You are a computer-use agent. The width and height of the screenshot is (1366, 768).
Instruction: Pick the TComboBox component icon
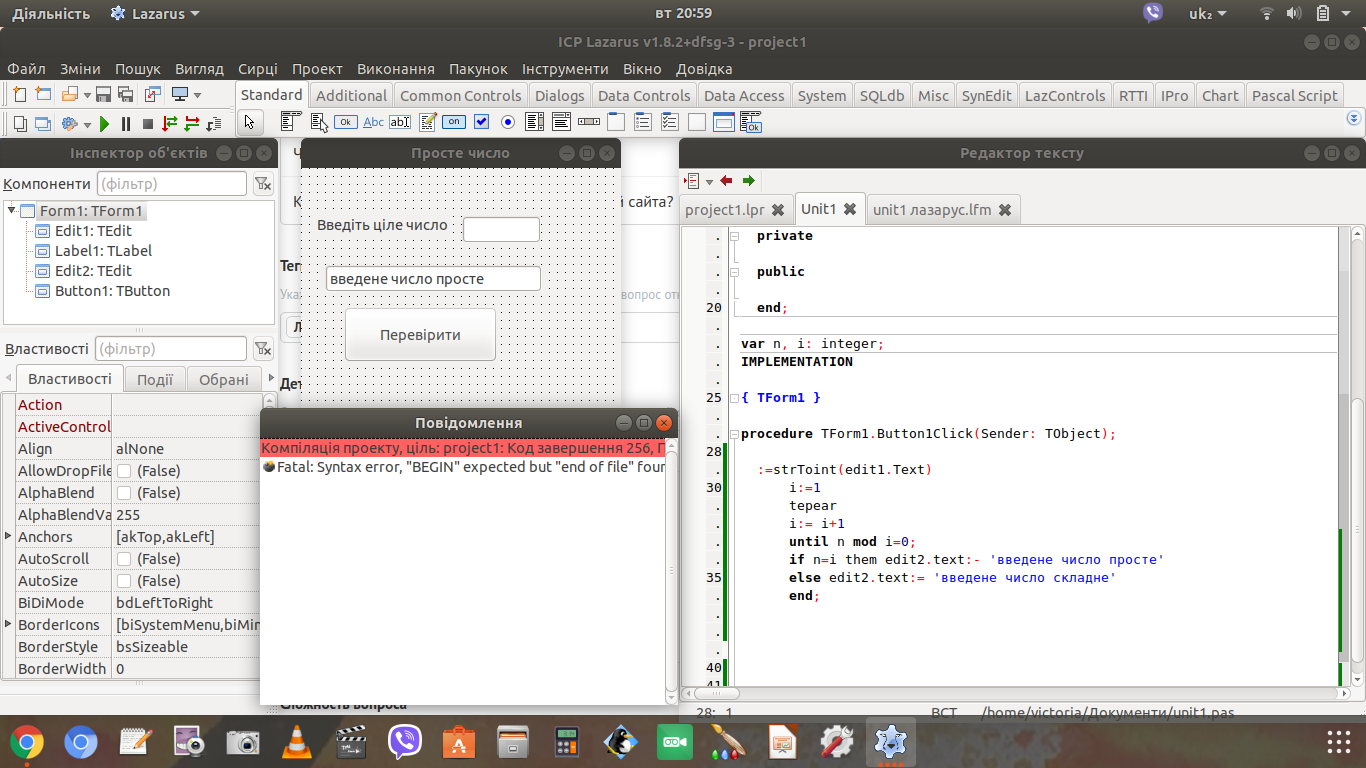[x=561, y=122]
